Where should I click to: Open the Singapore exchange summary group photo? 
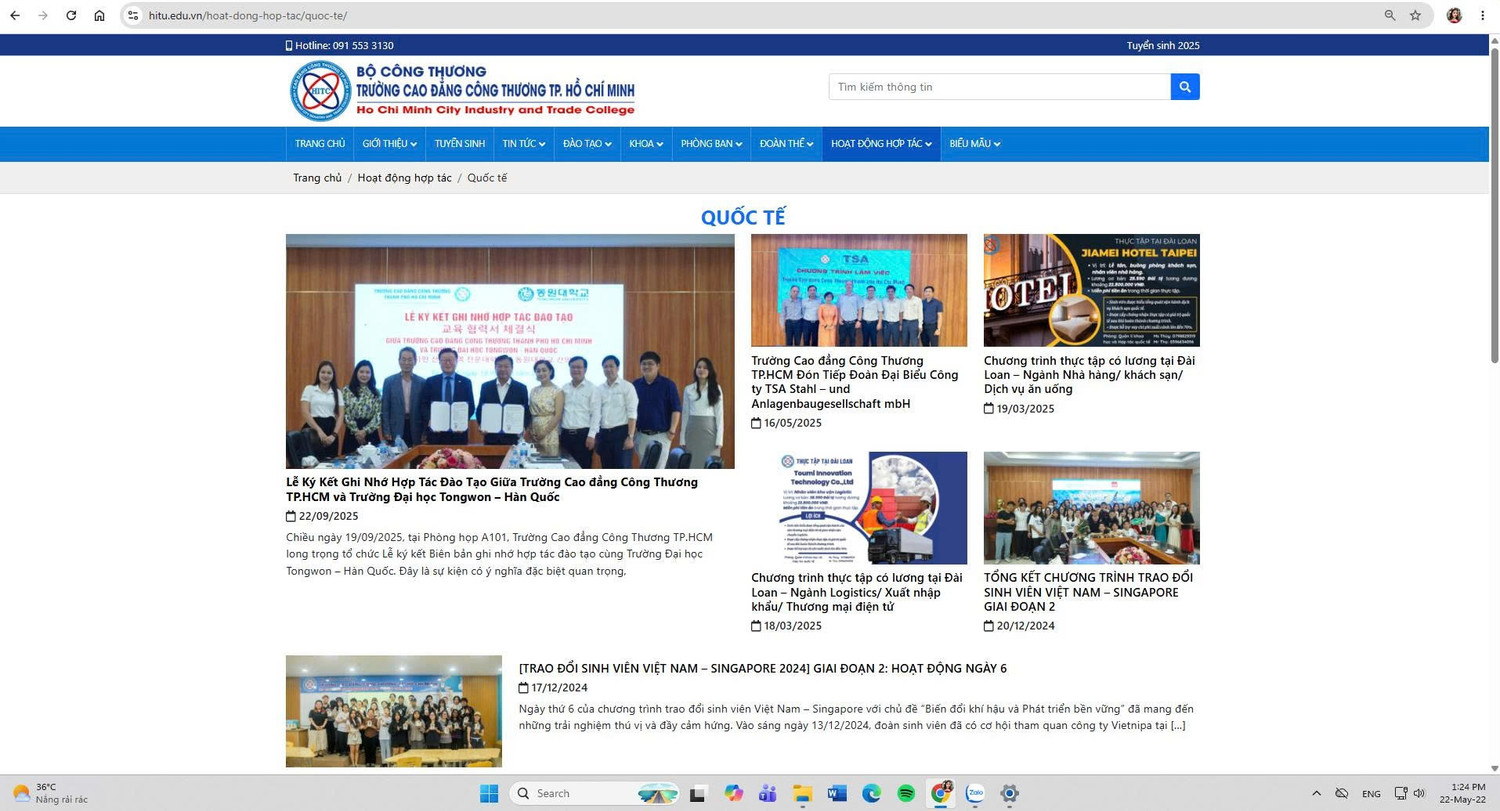tap(1092, 508)
